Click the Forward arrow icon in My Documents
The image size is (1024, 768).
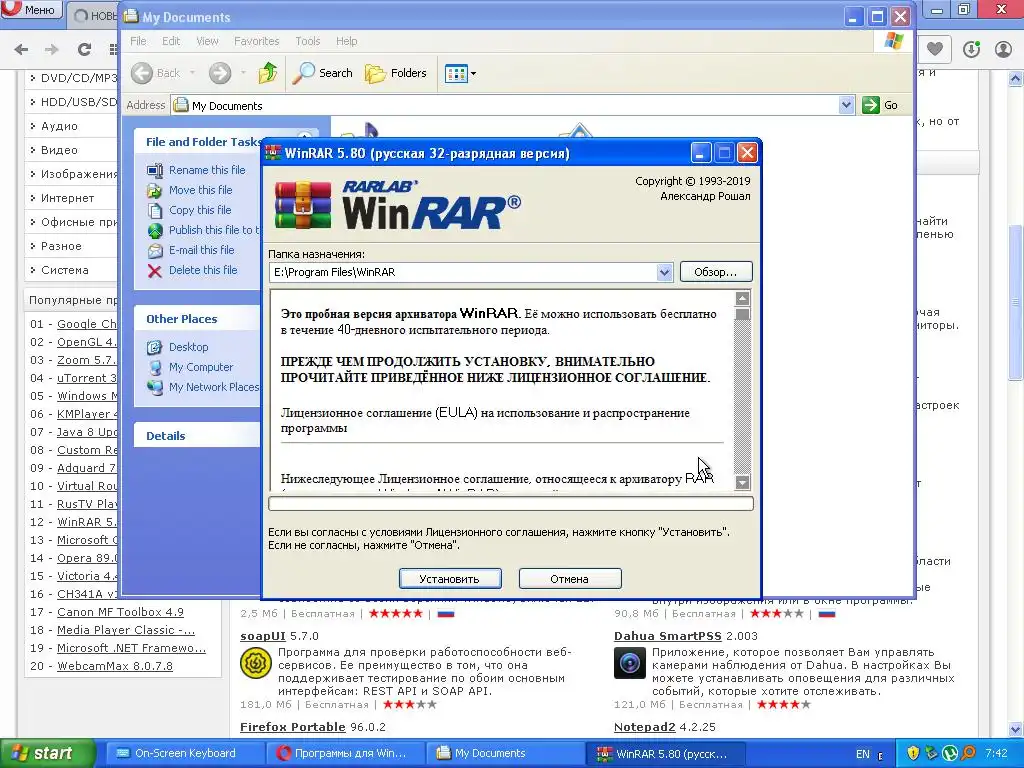[x=220, y=73]
